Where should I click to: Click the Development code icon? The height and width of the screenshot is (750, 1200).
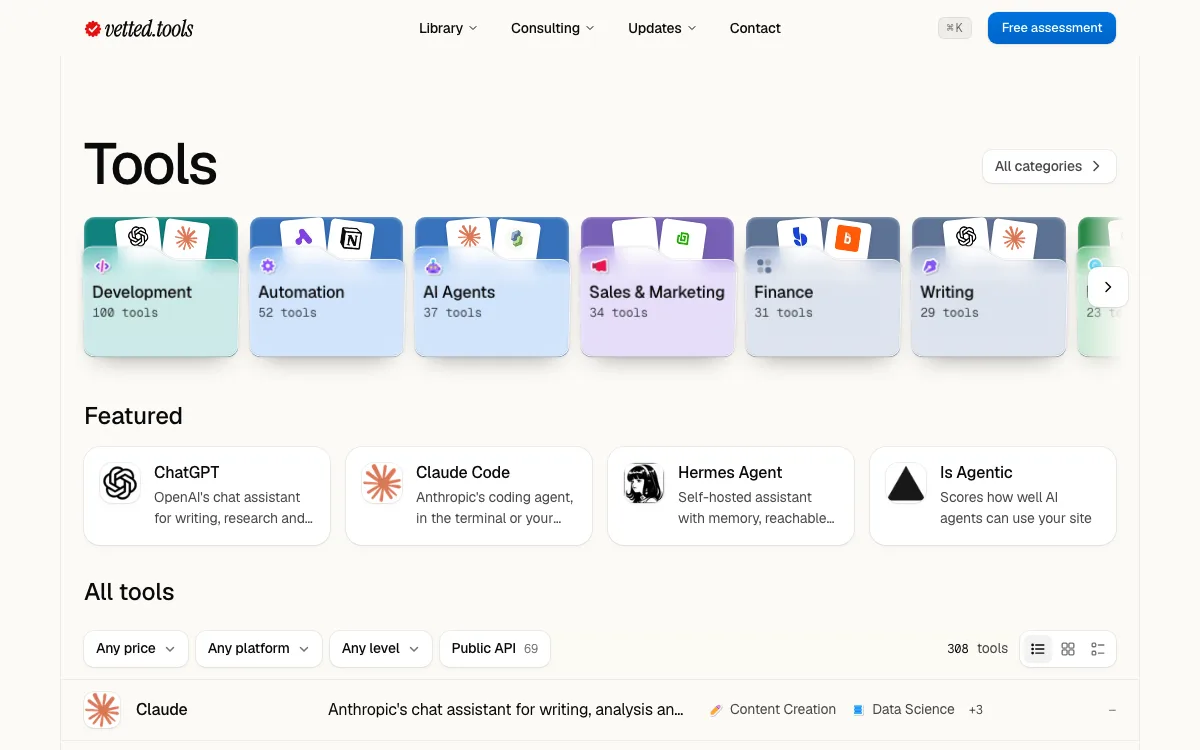click(101, 266)
